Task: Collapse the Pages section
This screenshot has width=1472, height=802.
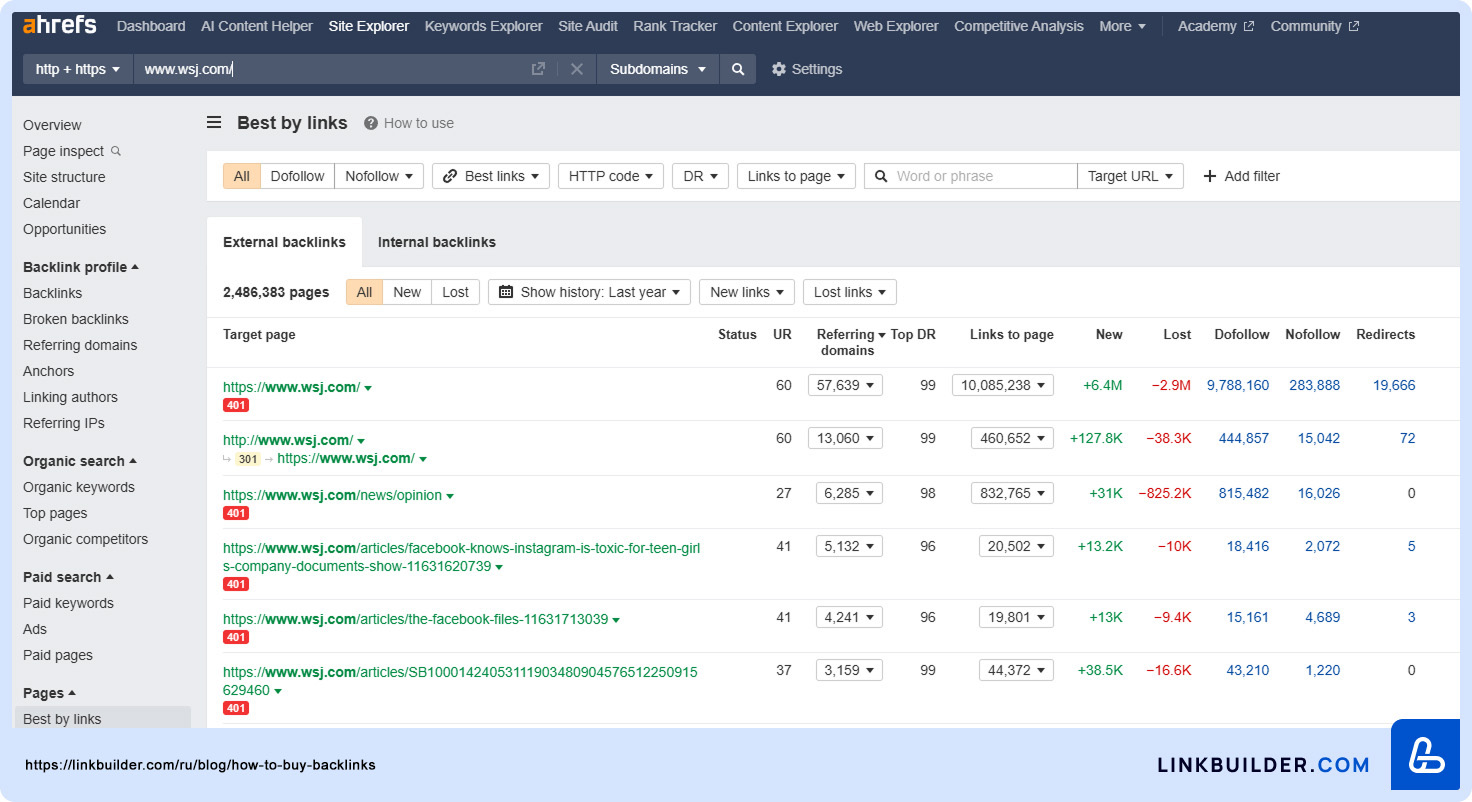Action: (x=49, y=693)
